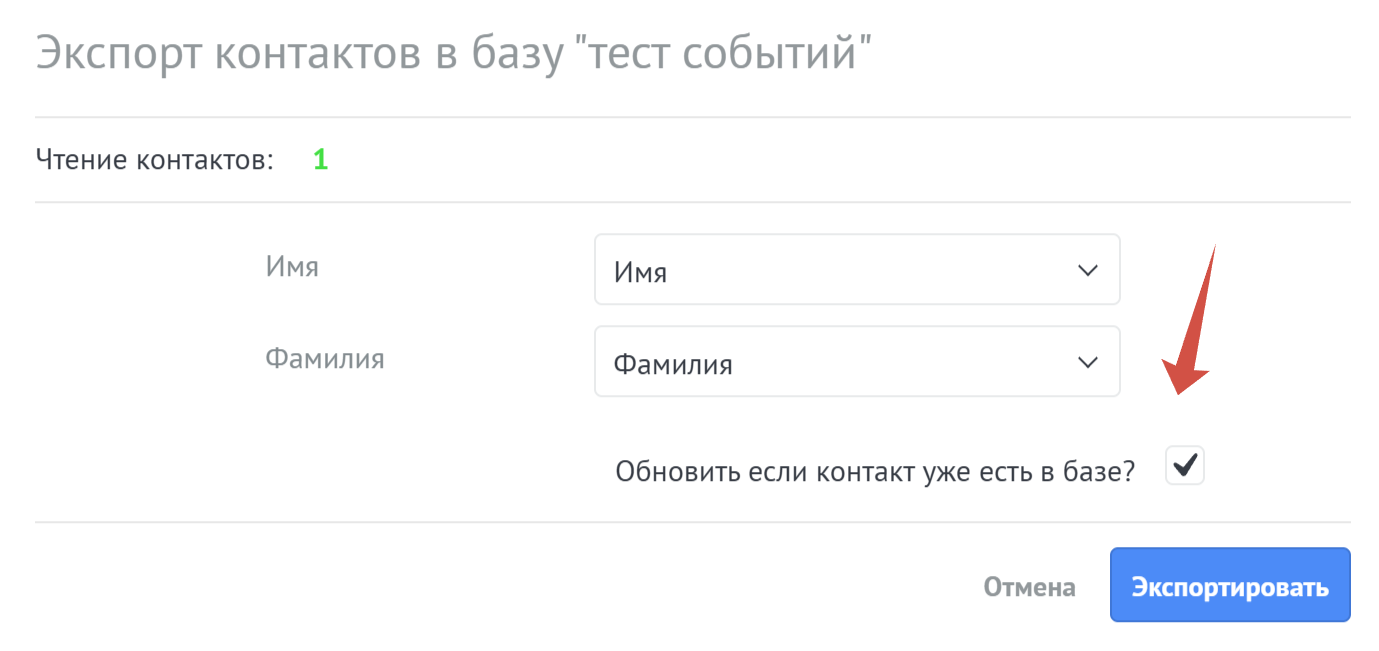Uncheck the update existing contact checkbox
Image resolution: width=1379 pixels, height=651 pixels.
(1185, 466)
